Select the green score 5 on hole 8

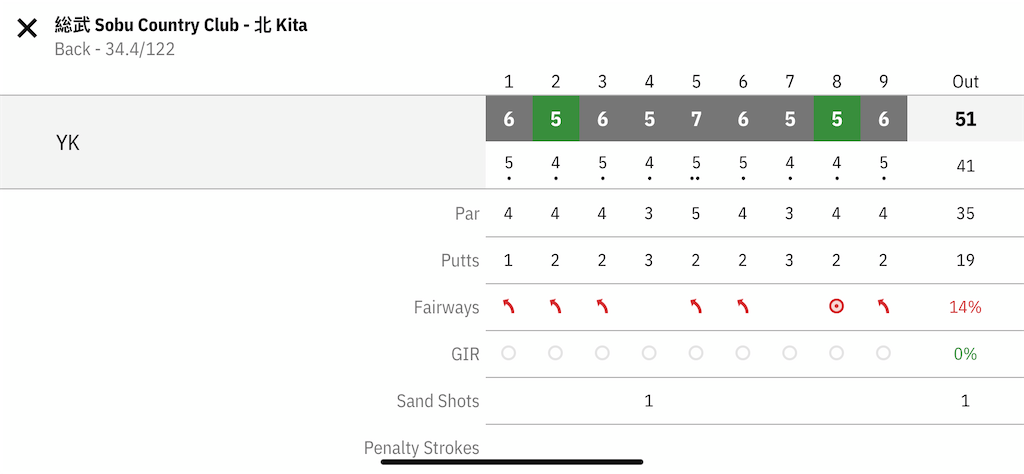point(837,118)
